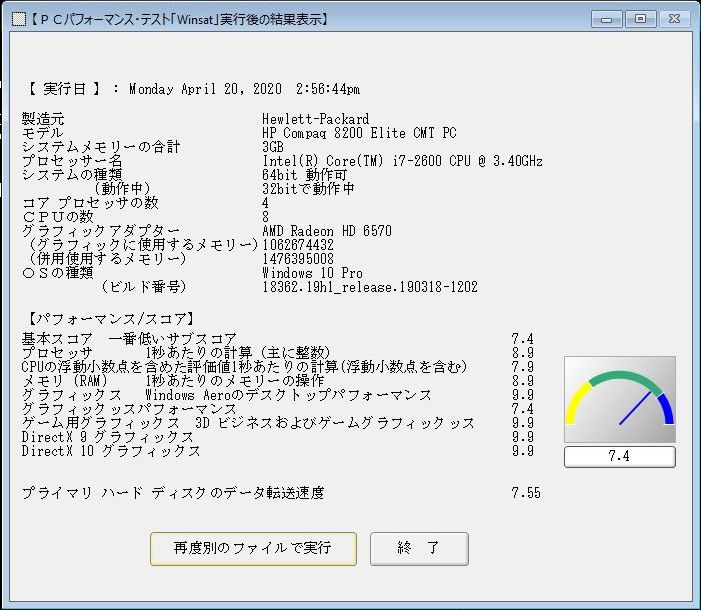This screenshot has height=610, width=701.
Task: Click the Windows 10 Pro text
Action: pyautogui.click(x=312, y=273)
